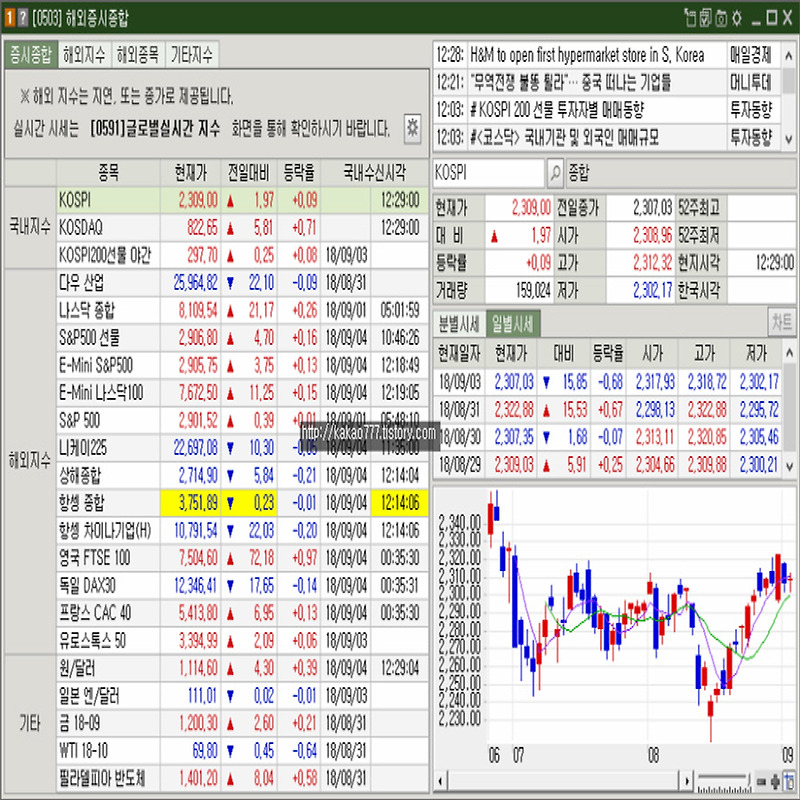Screen dimensions: 800x800
Task: Select the 금 18-09 row
Action: point(242,723)
